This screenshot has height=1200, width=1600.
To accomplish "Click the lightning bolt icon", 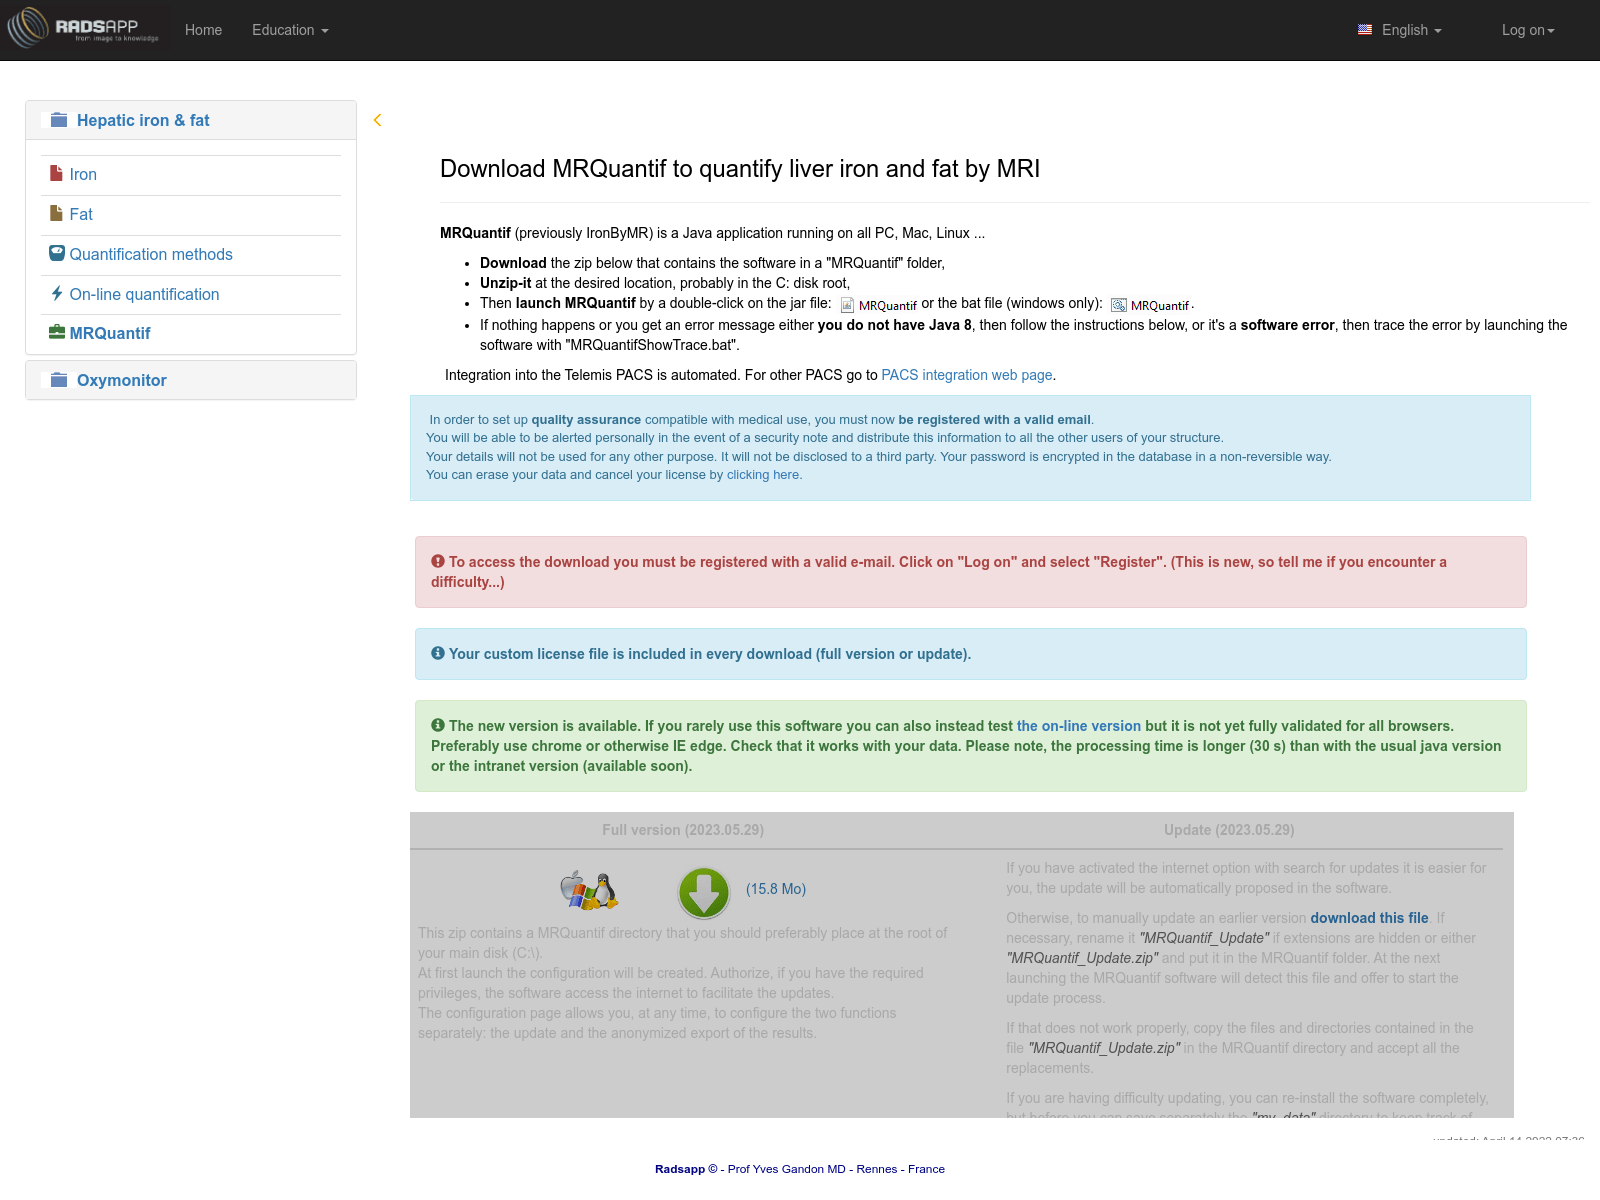I will pos(57,293).
